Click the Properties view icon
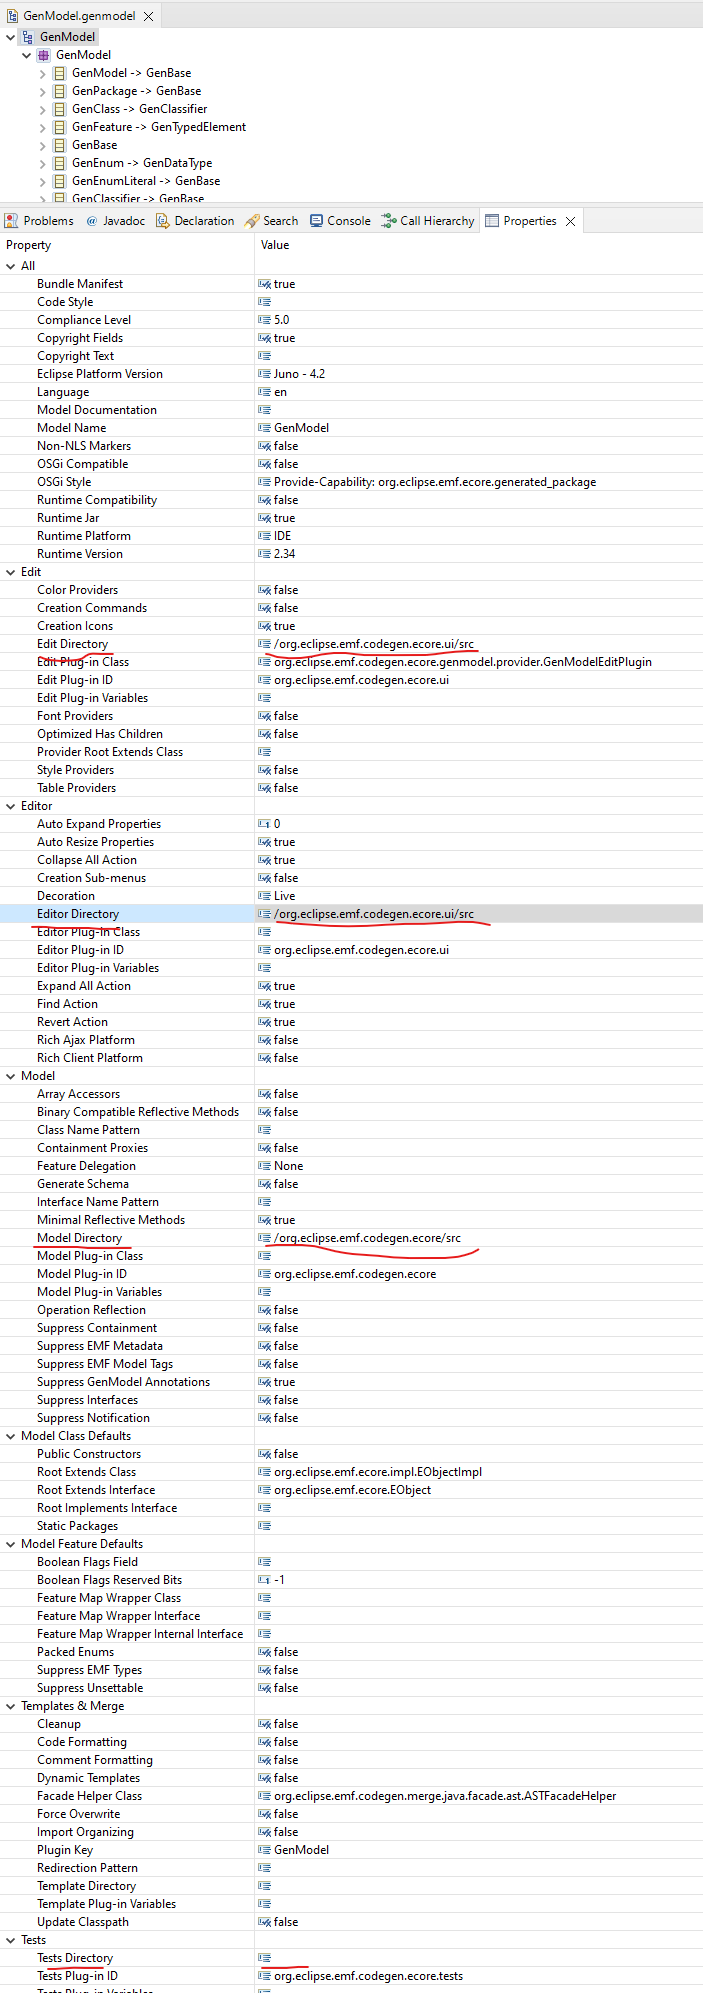This screenshot has height=1993, width=703. pyautogui.click(x=492, y=221)
